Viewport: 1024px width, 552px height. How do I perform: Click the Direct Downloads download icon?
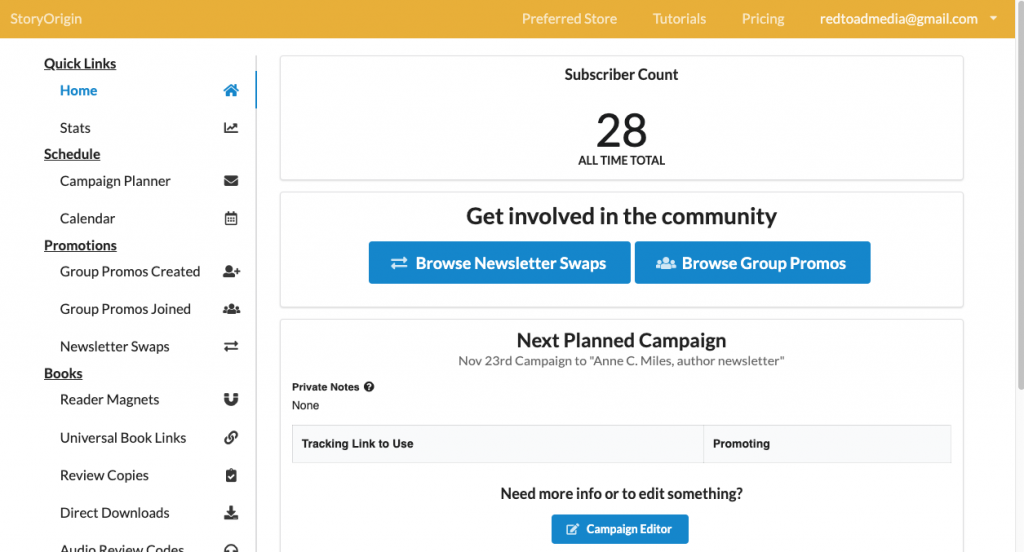pyautogui.click(x=231, y=513)
